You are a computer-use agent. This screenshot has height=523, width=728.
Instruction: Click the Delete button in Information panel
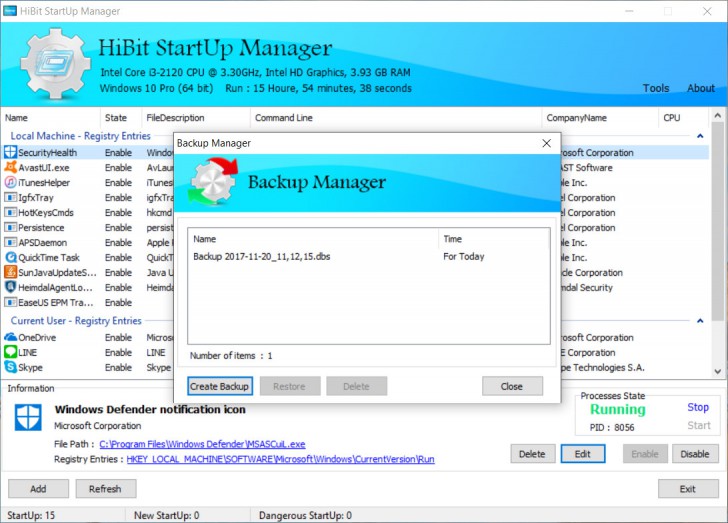click(x=532, y=454)
